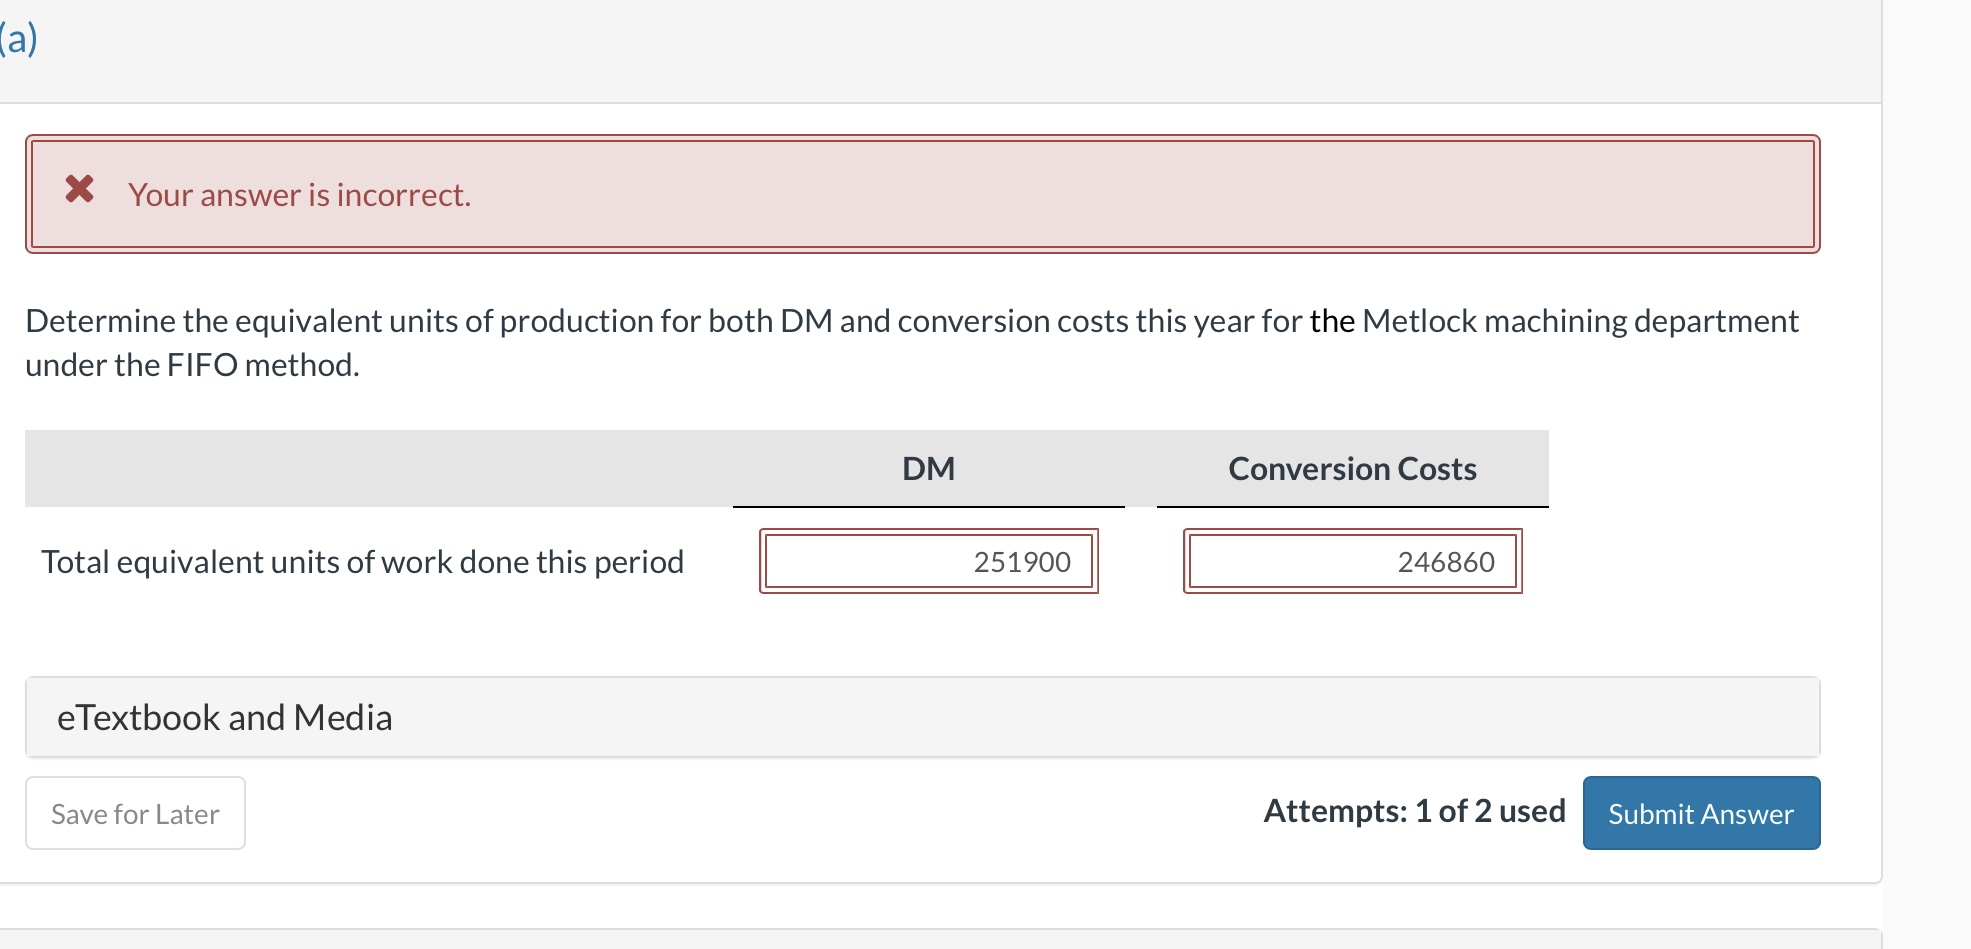1971x949 pixels.
Task: Click 'Metlock machining department' in the question
Action: point(1580,322)
